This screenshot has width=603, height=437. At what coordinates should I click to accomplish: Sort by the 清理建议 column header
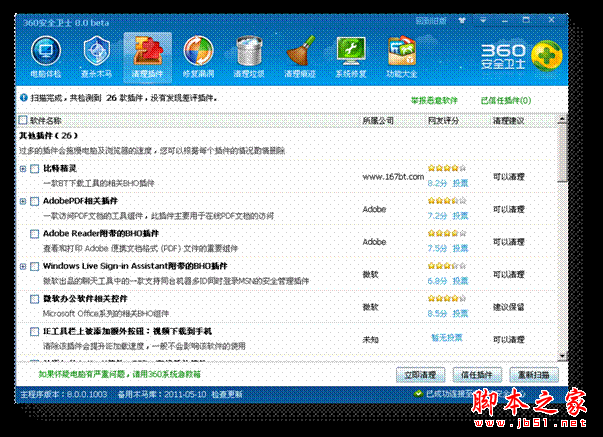point(509,121)
